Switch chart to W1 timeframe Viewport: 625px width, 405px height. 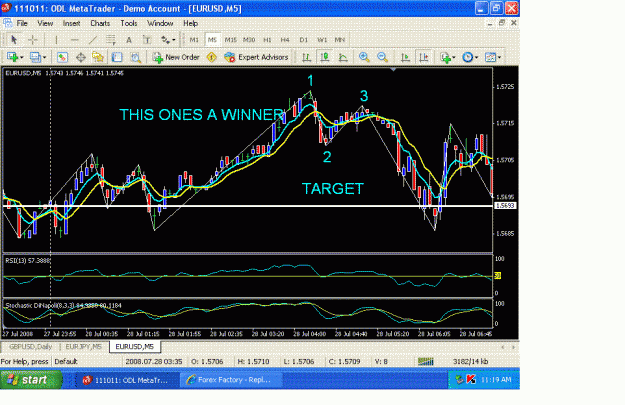(322, 40)
